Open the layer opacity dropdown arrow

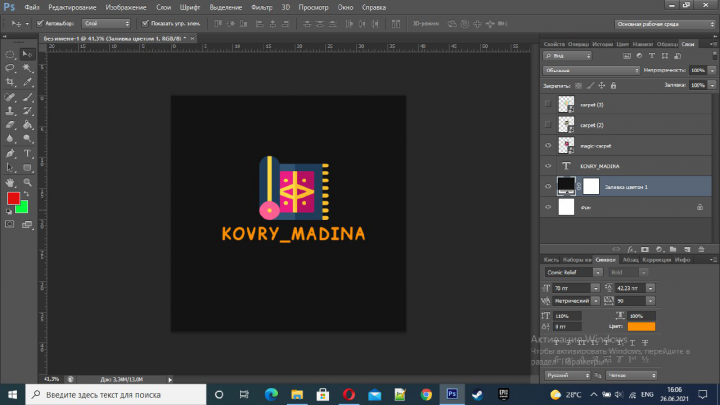pos(712,70)
